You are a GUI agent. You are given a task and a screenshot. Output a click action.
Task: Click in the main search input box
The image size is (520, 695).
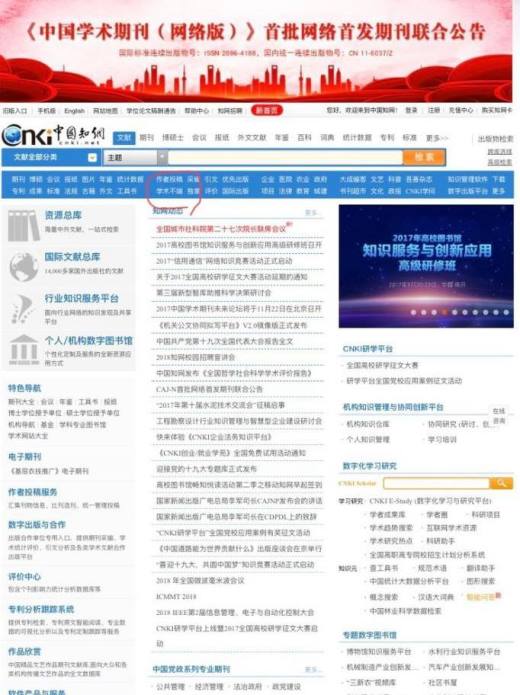pyautogui.click(x=285, y=157)
